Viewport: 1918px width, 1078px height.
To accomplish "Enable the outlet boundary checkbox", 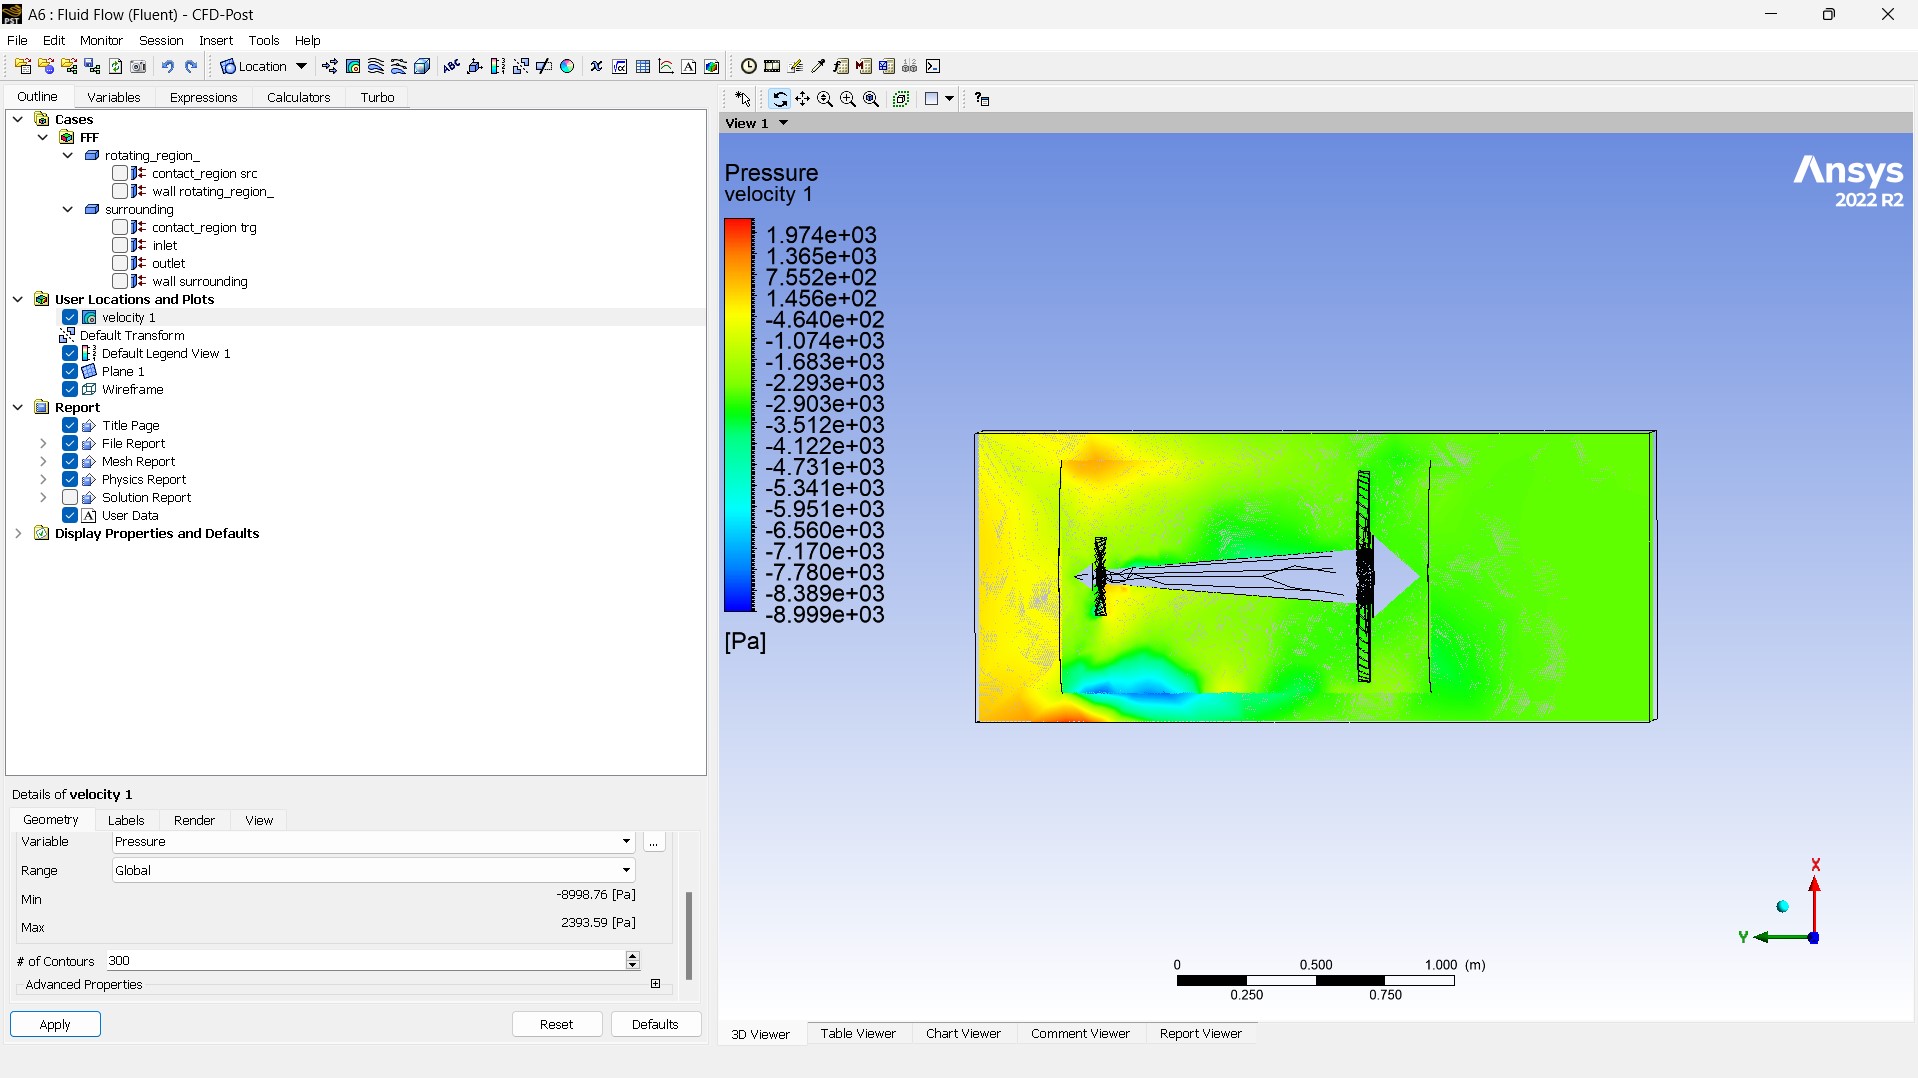I will coord(120,263).
